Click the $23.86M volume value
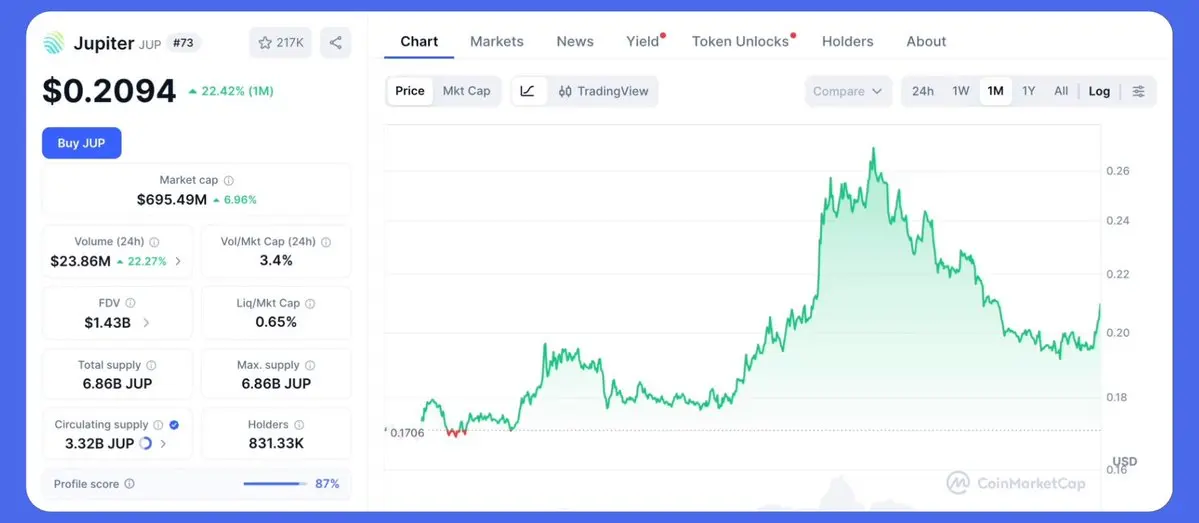Screen dimensions: 1199x523 (x=80, y=261)
